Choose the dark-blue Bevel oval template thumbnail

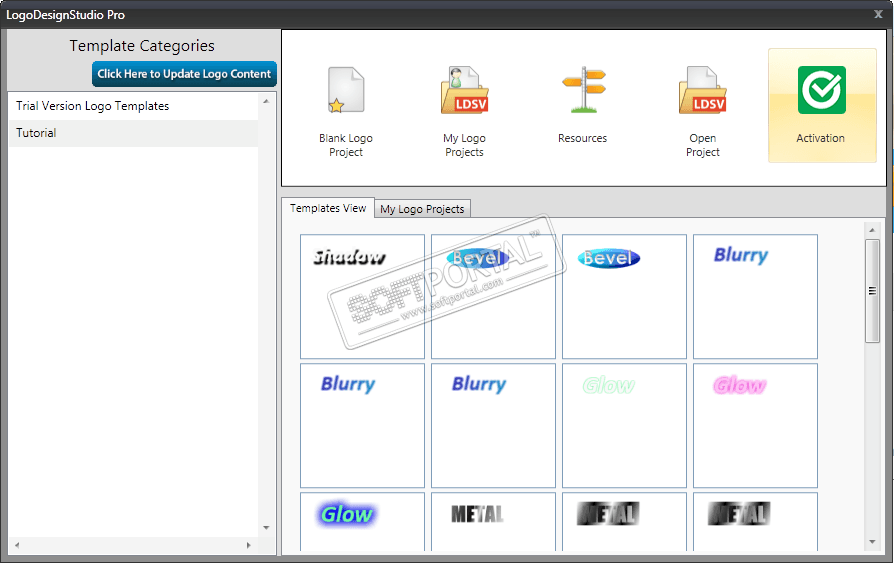(493, 297)
